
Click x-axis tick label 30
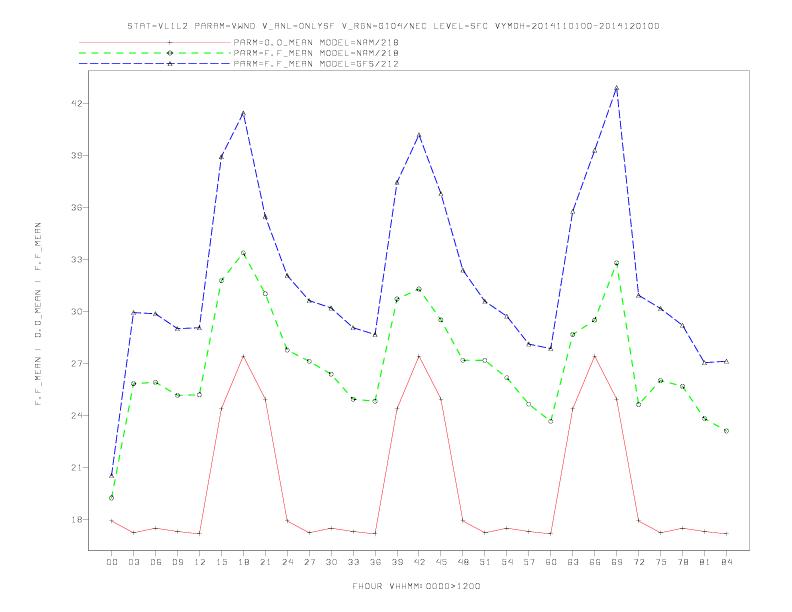point(331,562)
